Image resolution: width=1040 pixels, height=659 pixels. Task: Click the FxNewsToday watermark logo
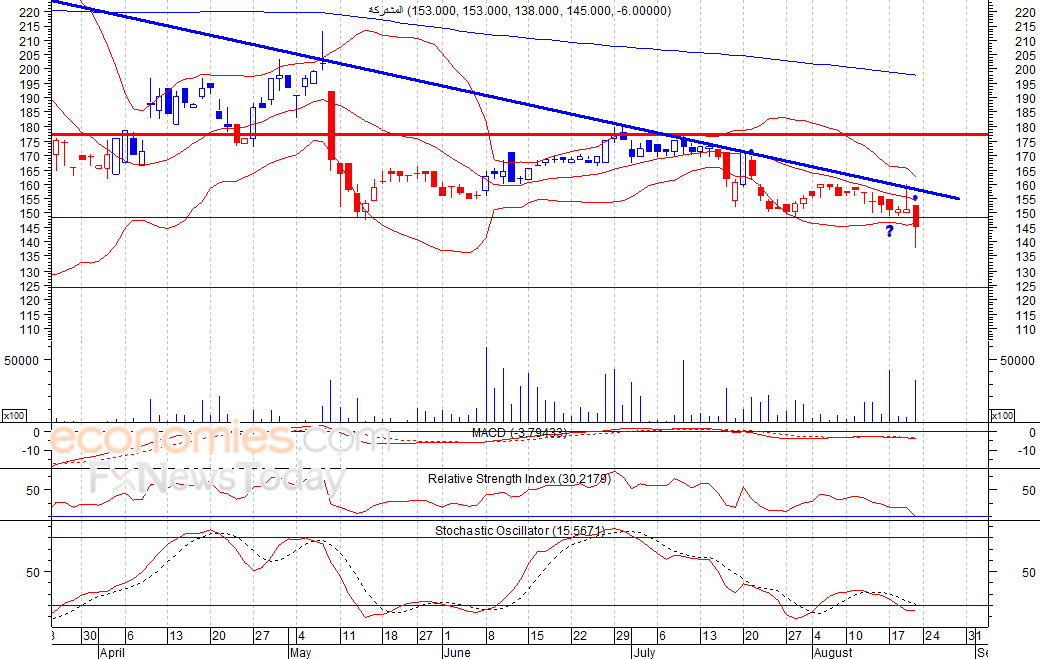(x=218, y=479)
